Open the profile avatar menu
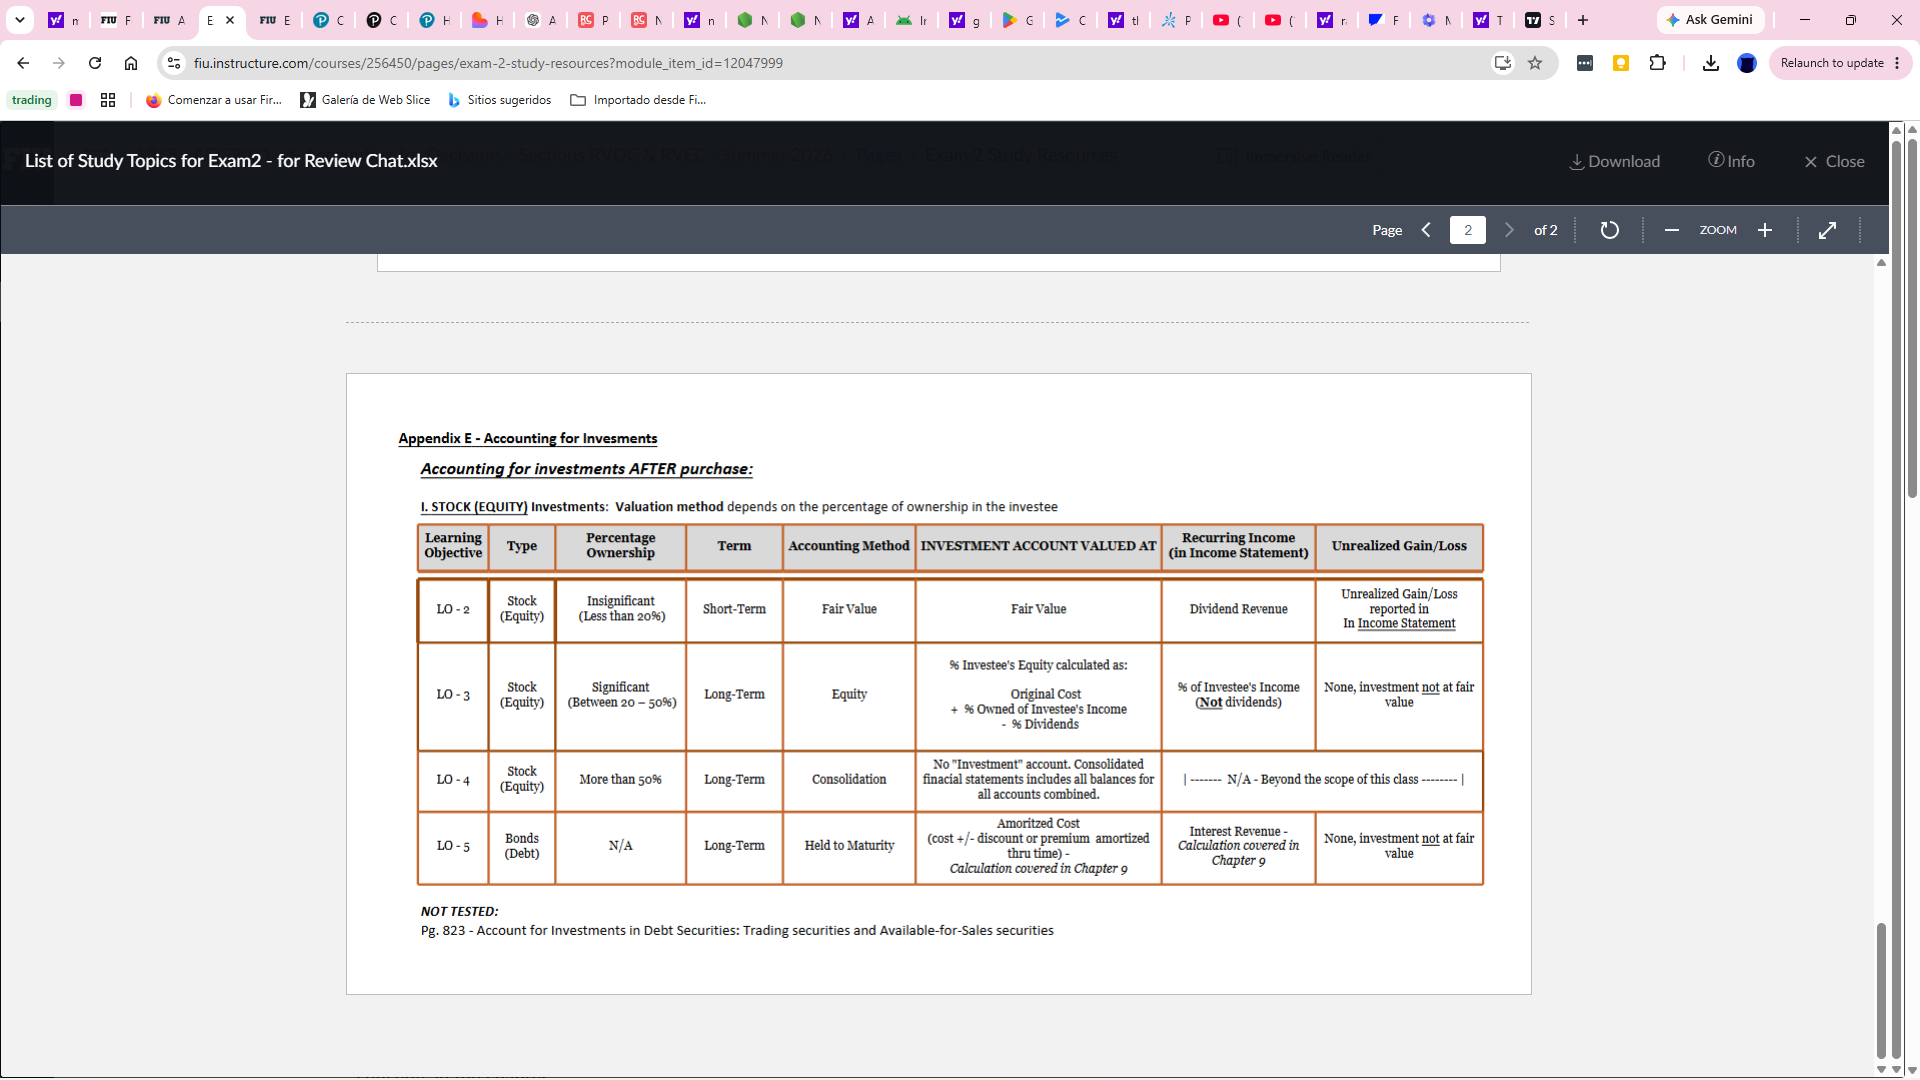Screen dimensions: 1920x1080 (1747, 63)
